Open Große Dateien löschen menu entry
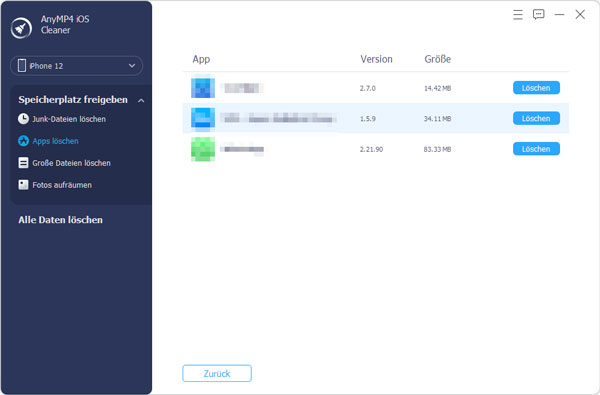Viewport: 600px width, 395px height. click(72, 163)
